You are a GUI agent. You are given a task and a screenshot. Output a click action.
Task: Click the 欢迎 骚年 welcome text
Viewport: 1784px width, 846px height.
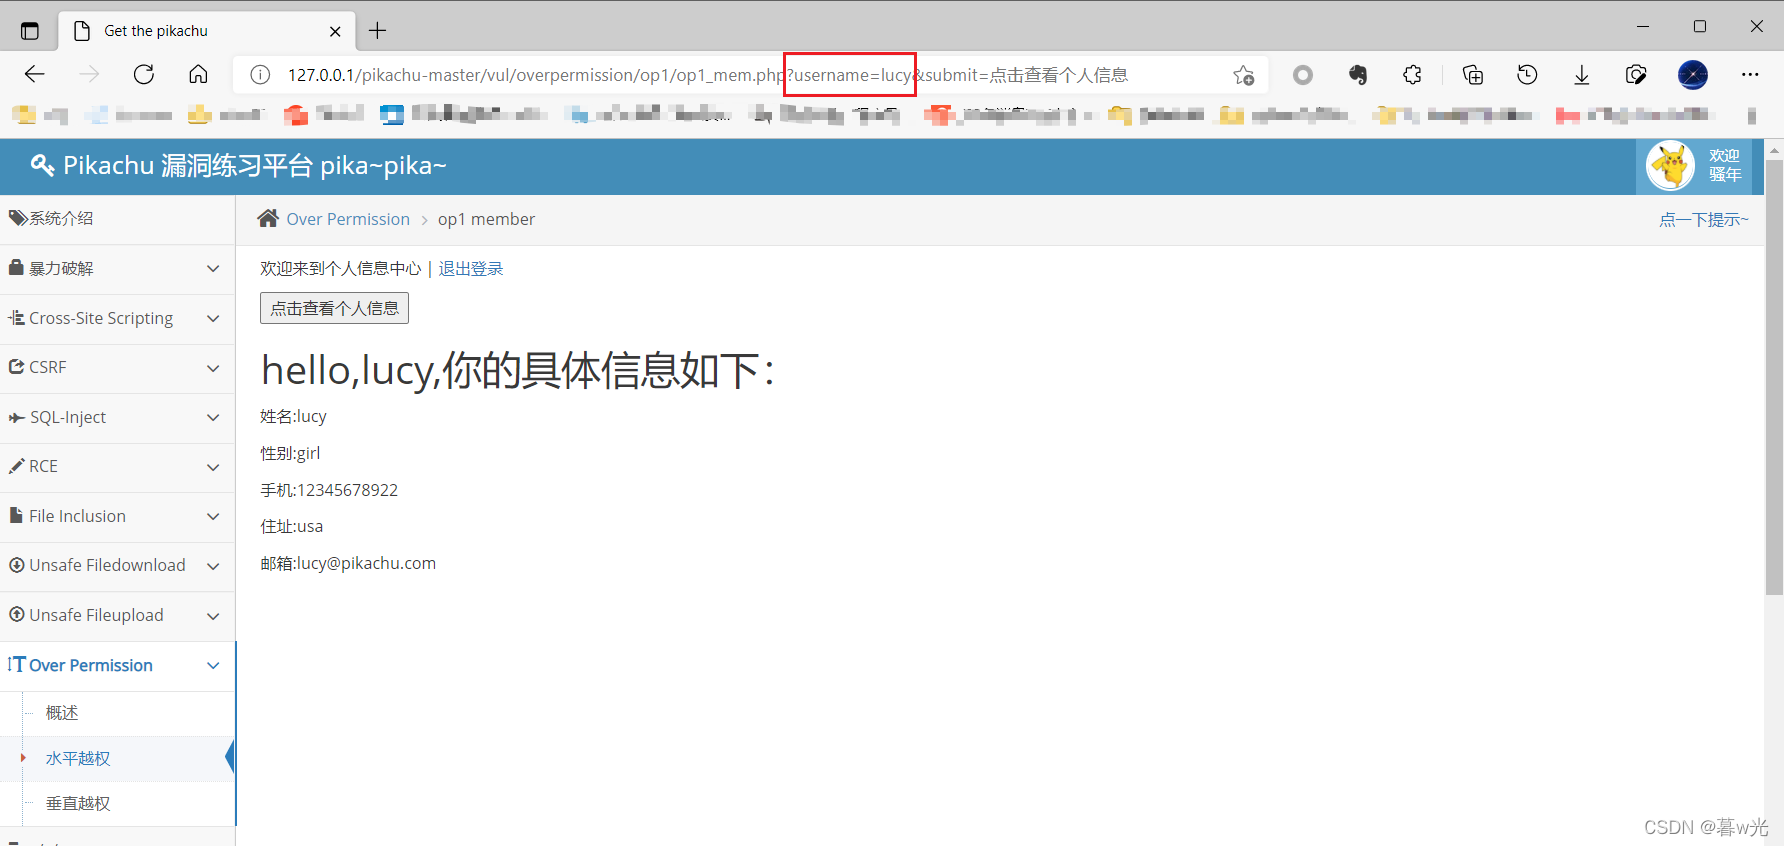pyautogui.click(x=1724, y=165)
